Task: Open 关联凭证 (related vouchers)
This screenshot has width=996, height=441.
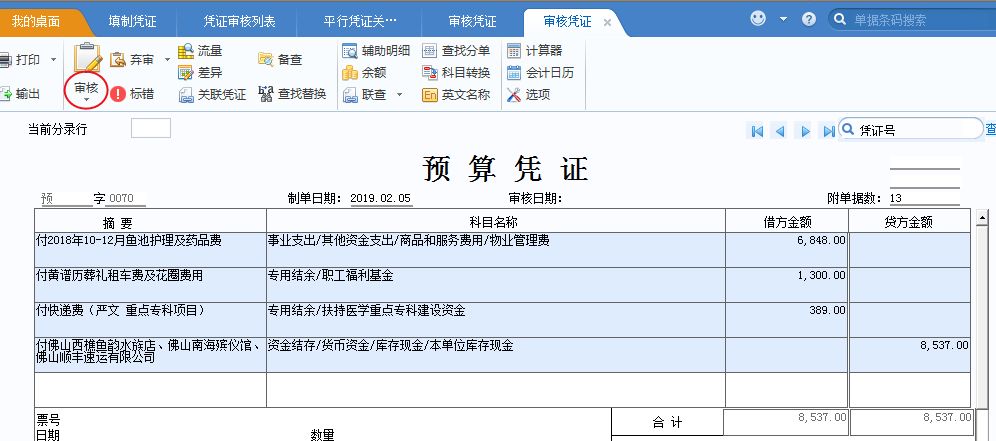Action: click(212, 95)
